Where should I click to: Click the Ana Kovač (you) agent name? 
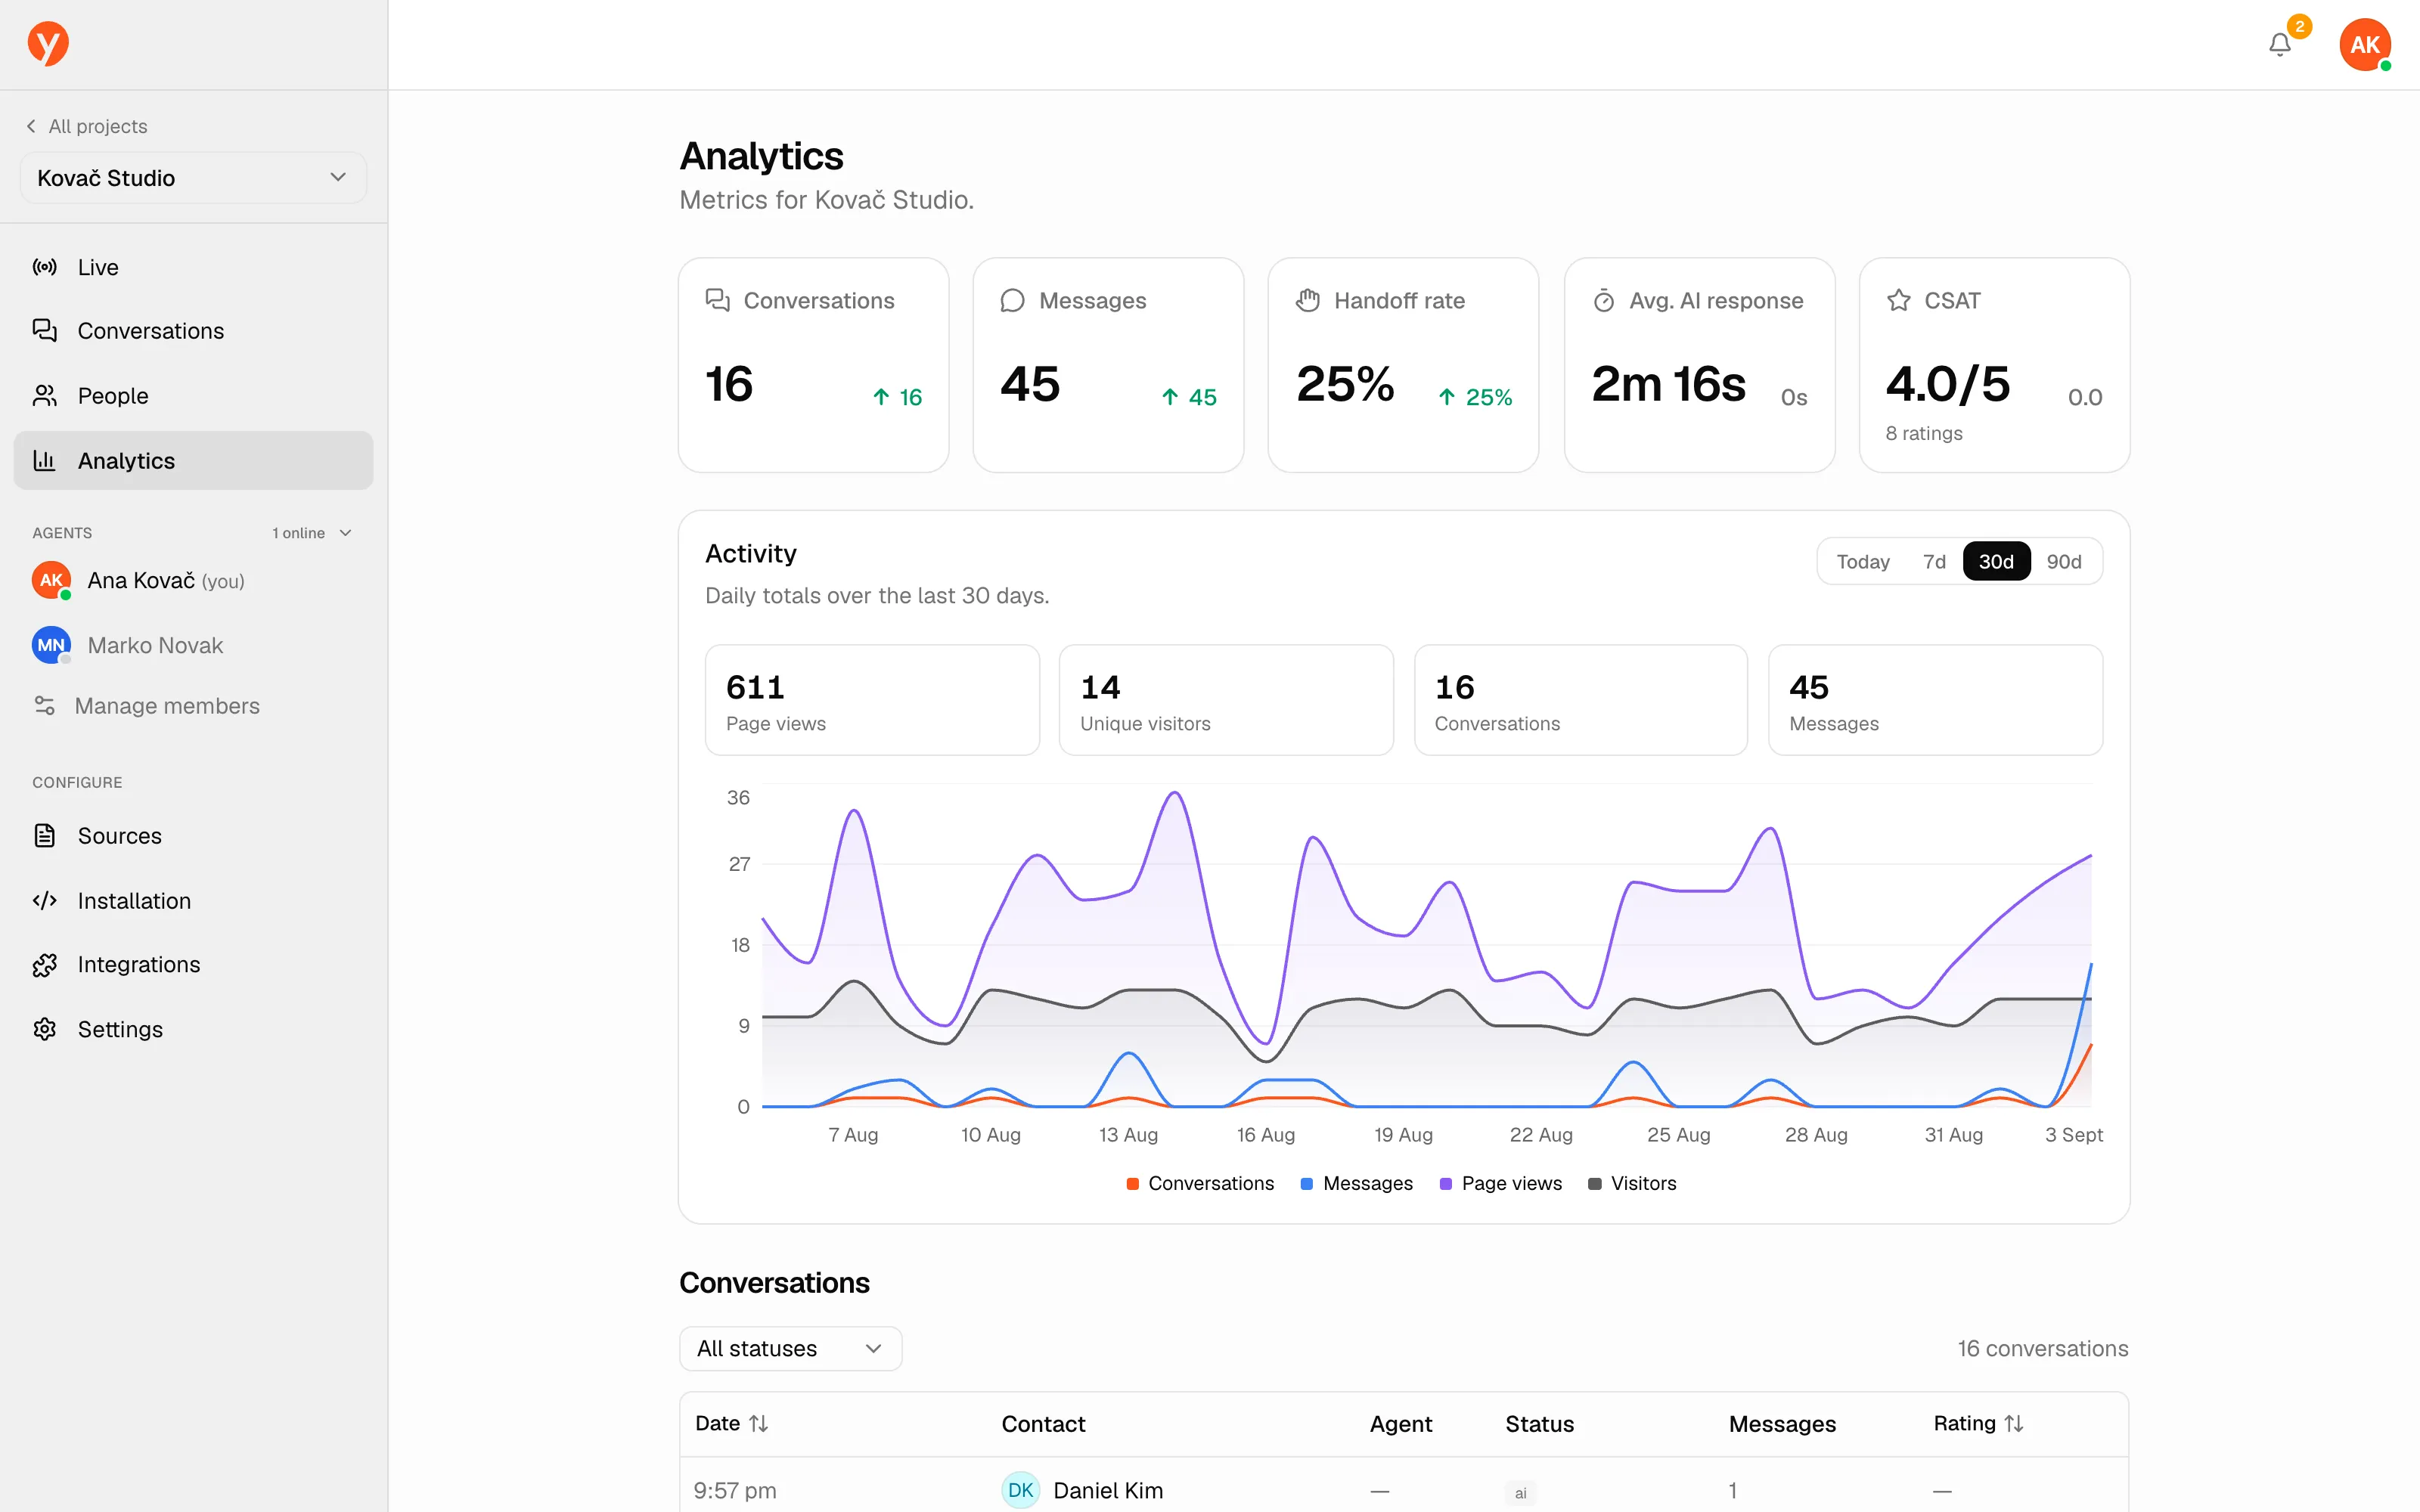[166, 580]
